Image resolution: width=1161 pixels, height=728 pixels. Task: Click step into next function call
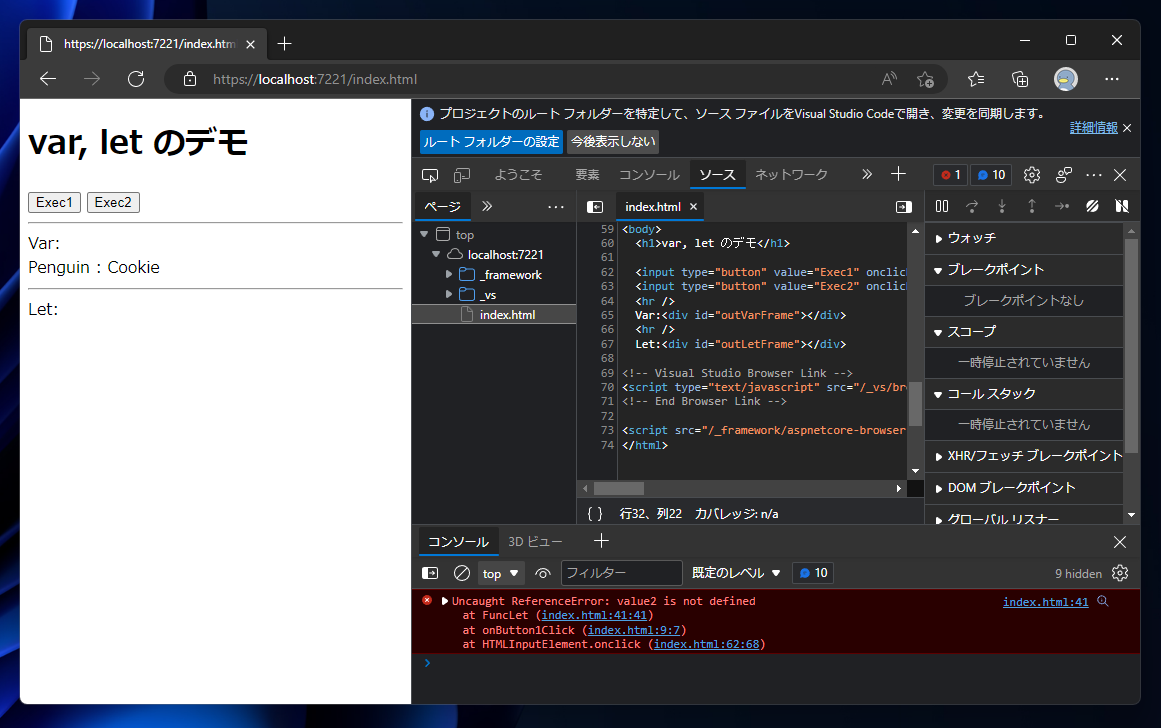[x=1002, y=207]
